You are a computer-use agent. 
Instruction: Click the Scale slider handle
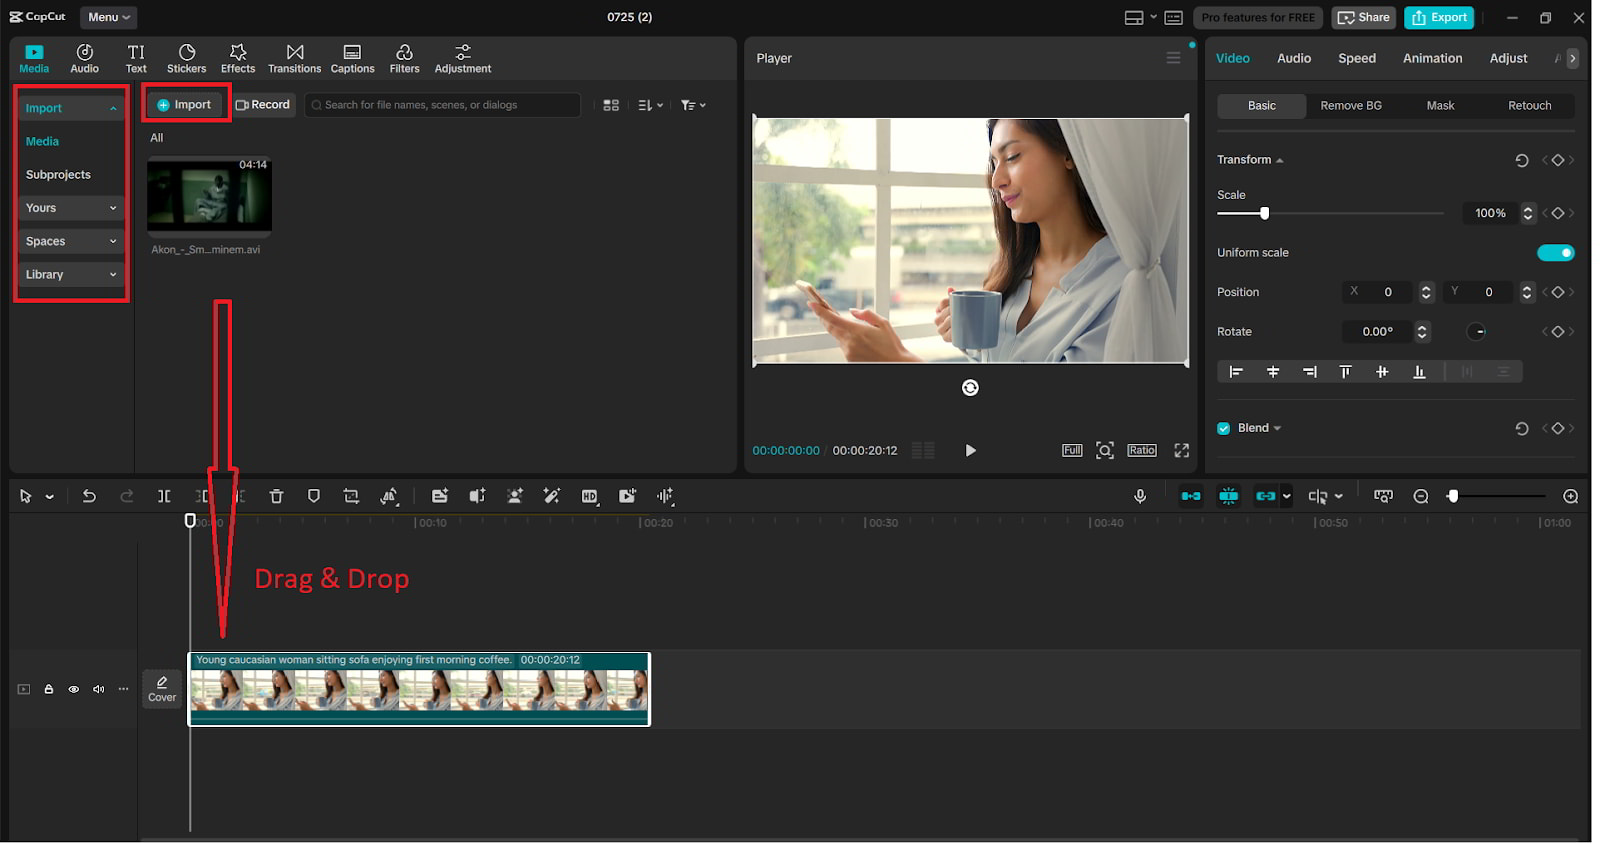coord(1264,213)
